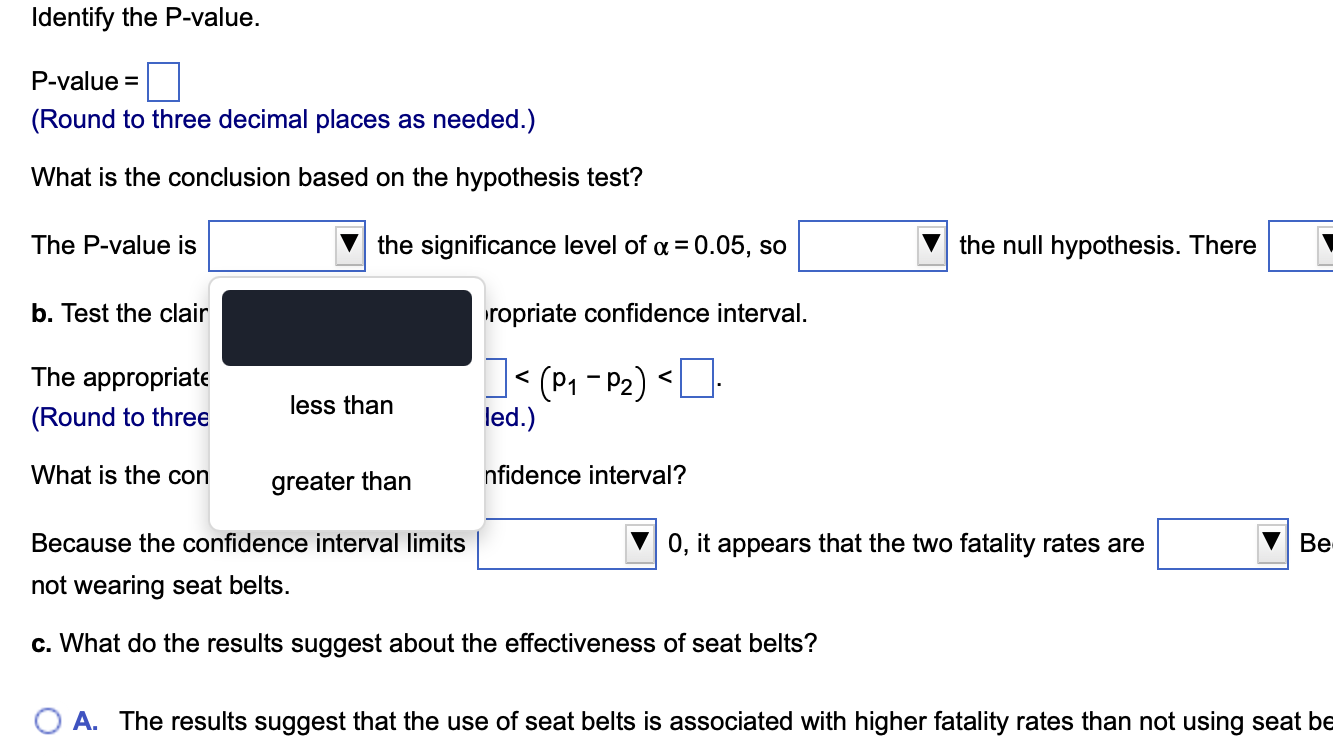
Task: Click the lower bound box left of (p1 - p2)
Action: (x=497, y=377)
